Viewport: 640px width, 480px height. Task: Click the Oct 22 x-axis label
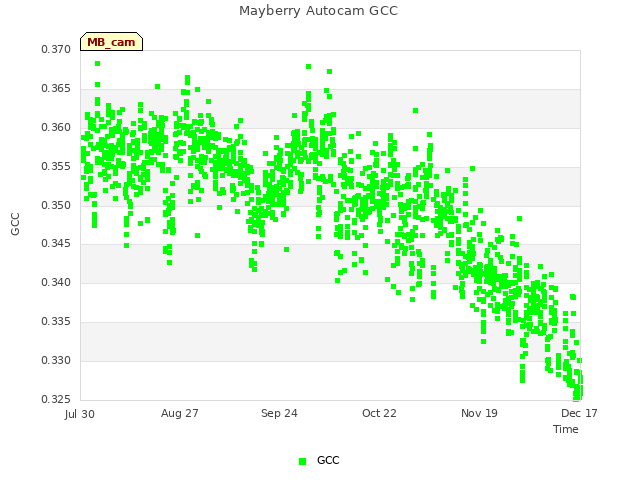tap(379, 413)
